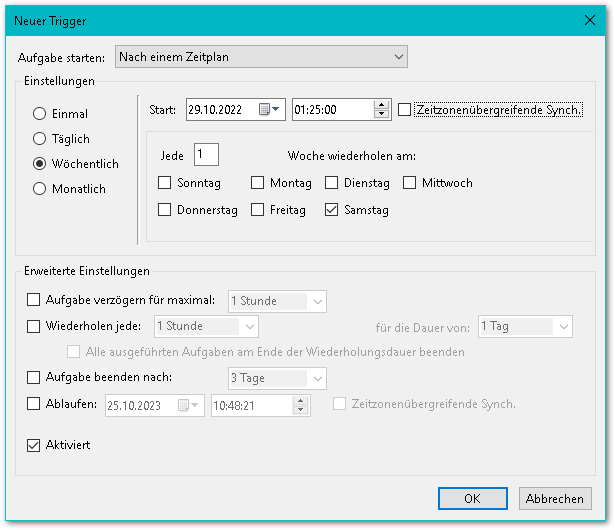Select the Monatlich radio button

(40, 188)
